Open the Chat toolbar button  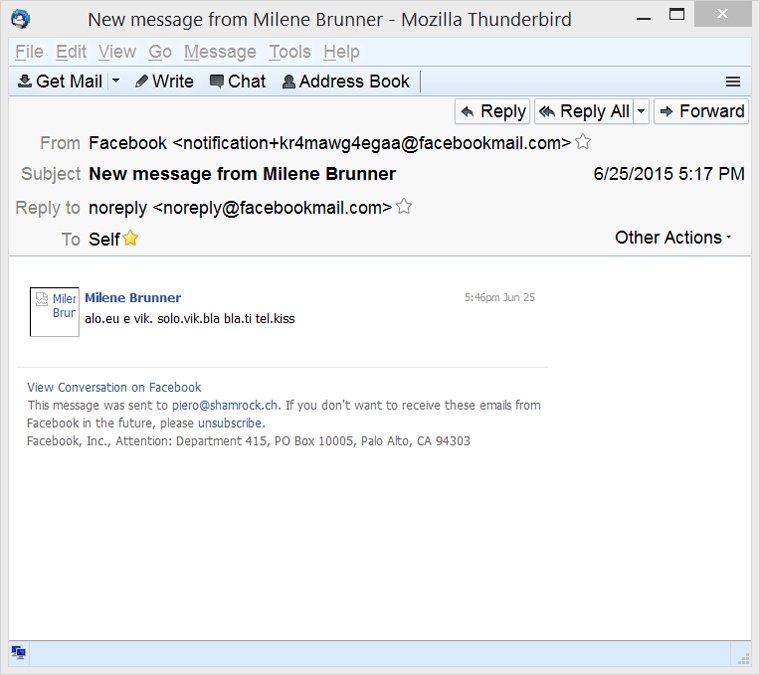click(x=237, y=82)
